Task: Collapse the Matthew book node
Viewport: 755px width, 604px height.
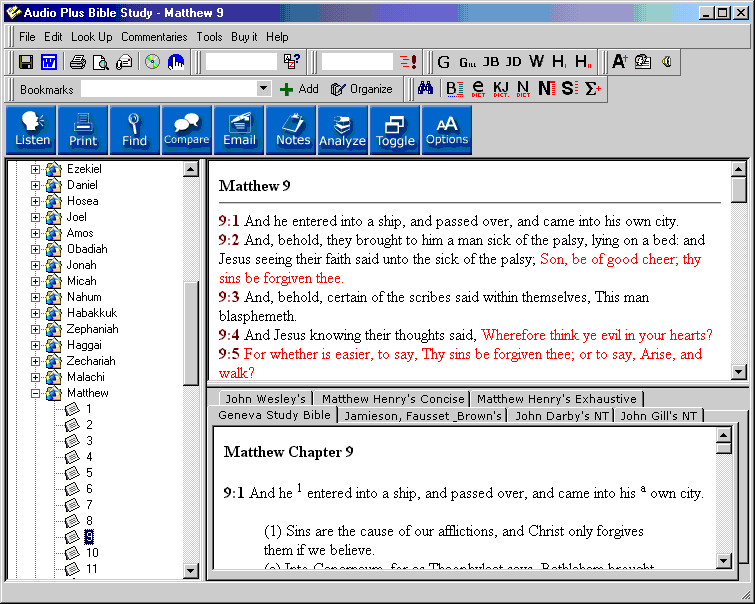Action: [35, 393]
